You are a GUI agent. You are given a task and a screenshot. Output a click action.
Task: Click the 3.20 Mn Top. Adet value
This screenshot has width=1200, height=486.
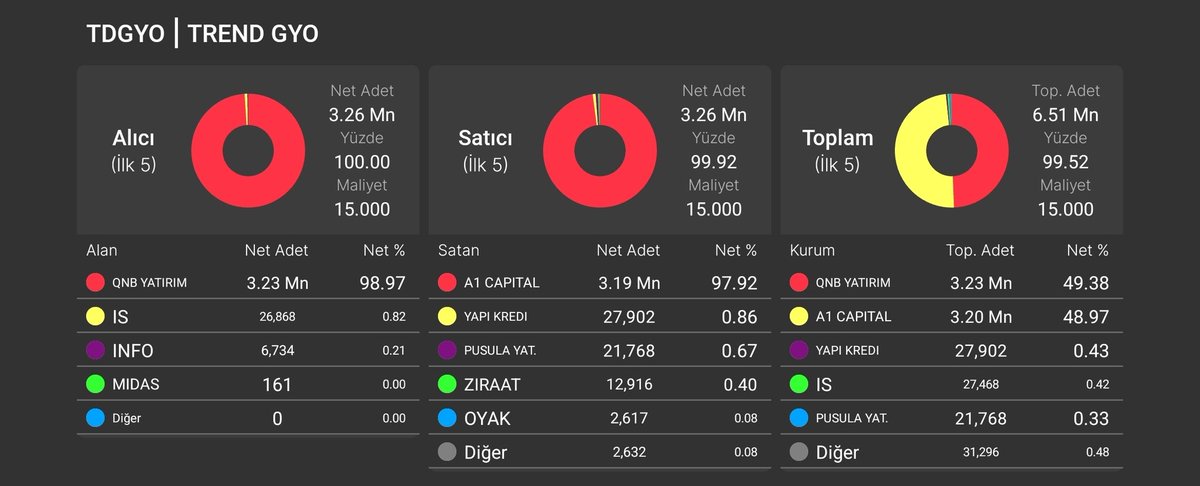(980, 317)
